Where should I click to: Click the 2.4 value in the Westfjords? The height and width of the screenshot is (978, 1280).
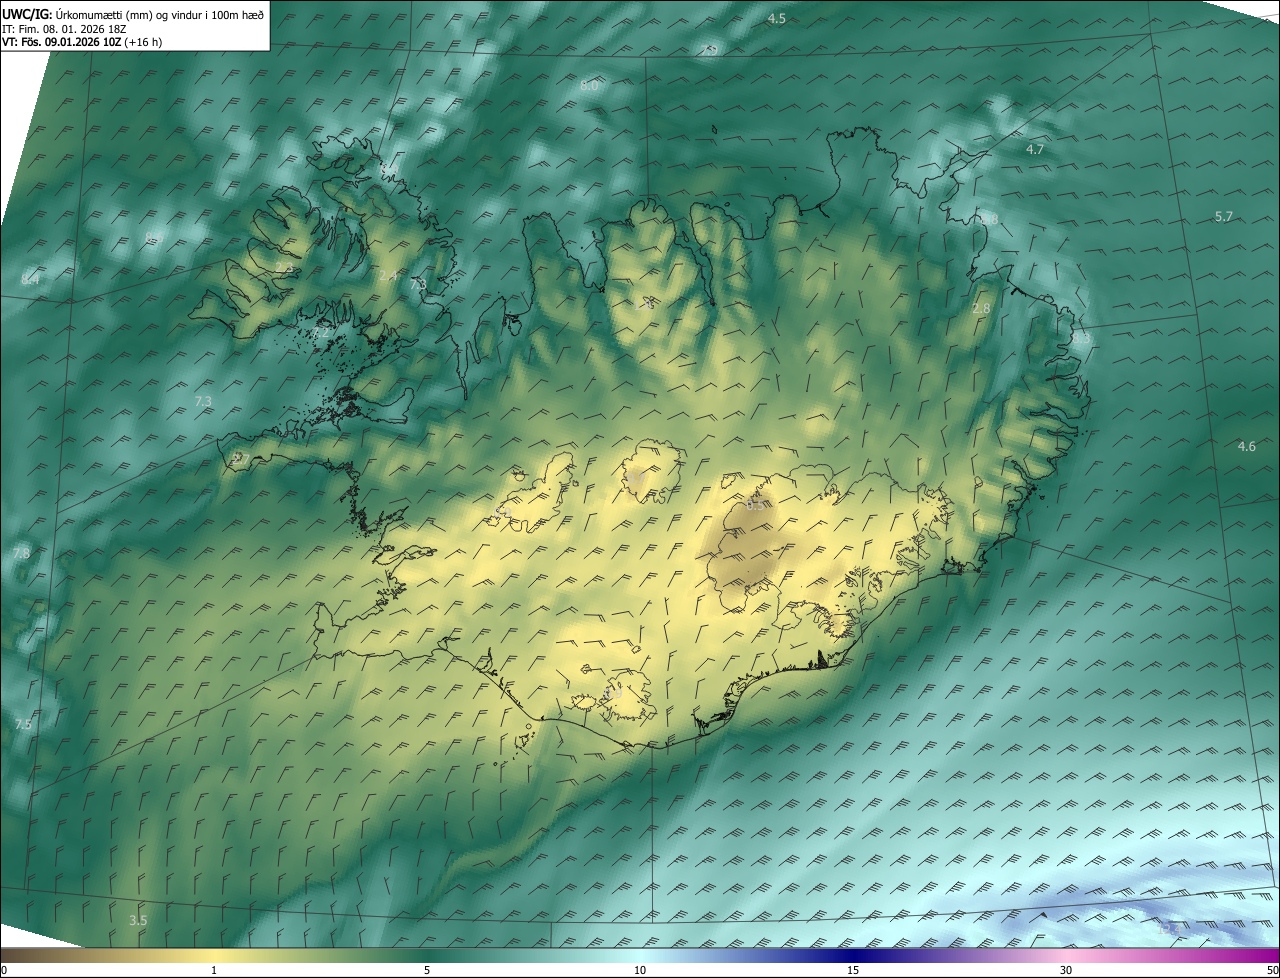388,275
